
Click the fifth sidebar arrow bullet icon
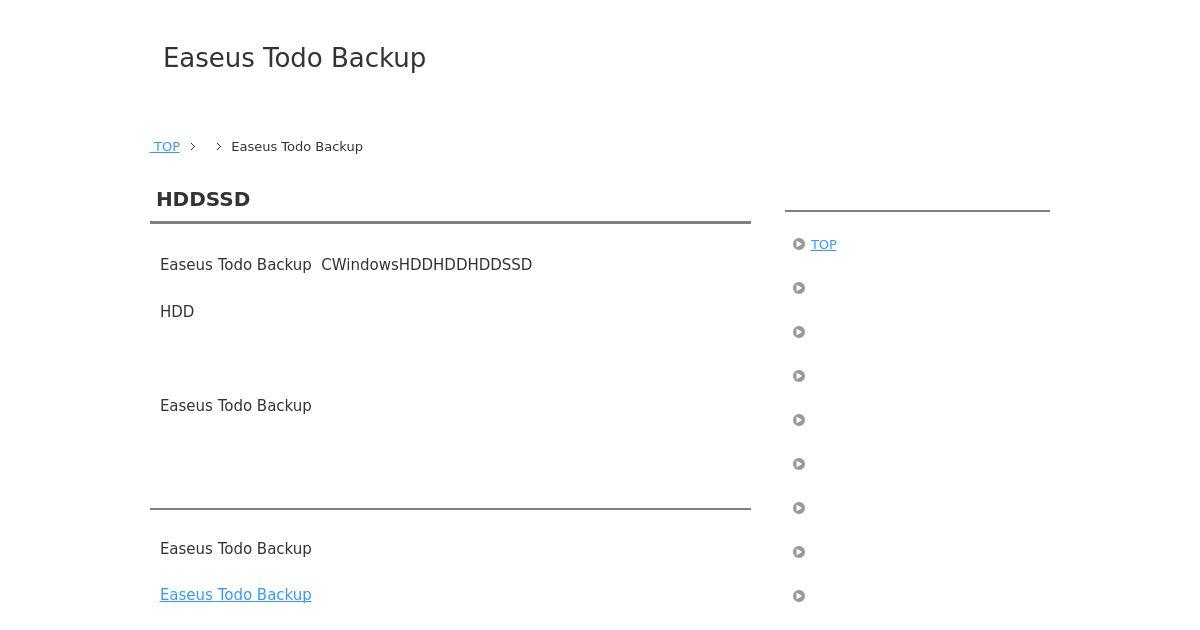point(799,420)
